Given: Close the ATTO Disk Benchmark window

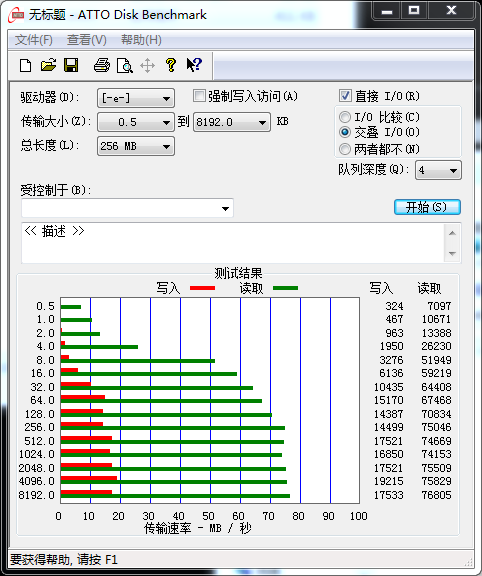Looking at the screenshot, I should tap(451, 11).
